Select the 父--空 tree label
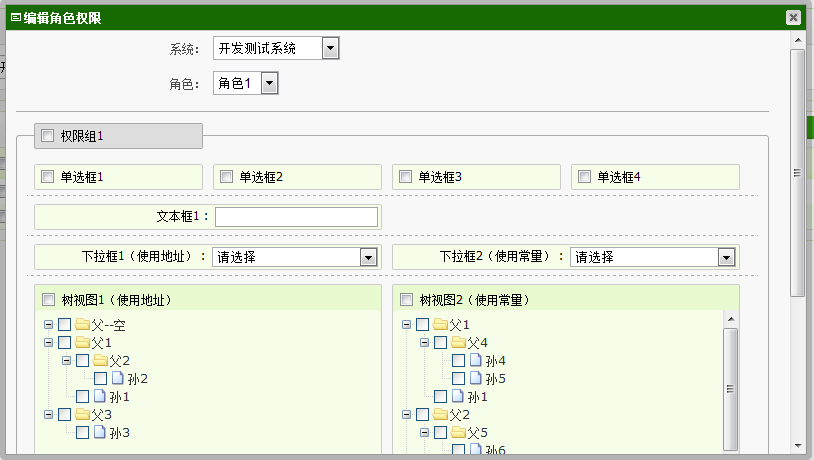The width and height of the screenshot is (814, 460). (x=108, y=326)
